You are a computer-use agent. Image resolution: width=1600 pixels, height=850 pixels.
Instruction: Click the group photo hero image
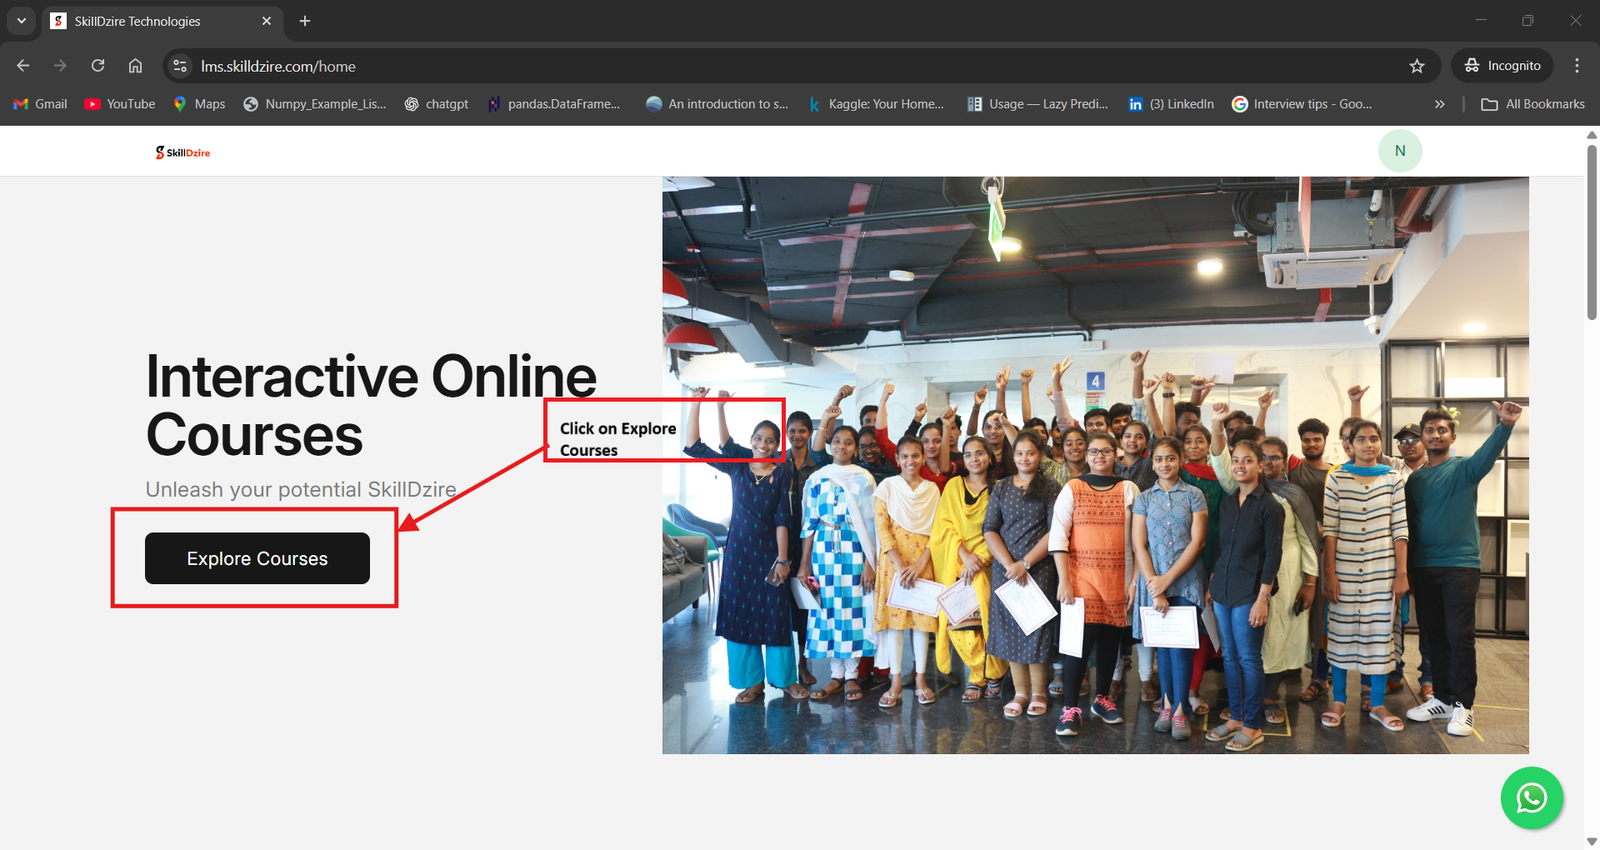1095,465
